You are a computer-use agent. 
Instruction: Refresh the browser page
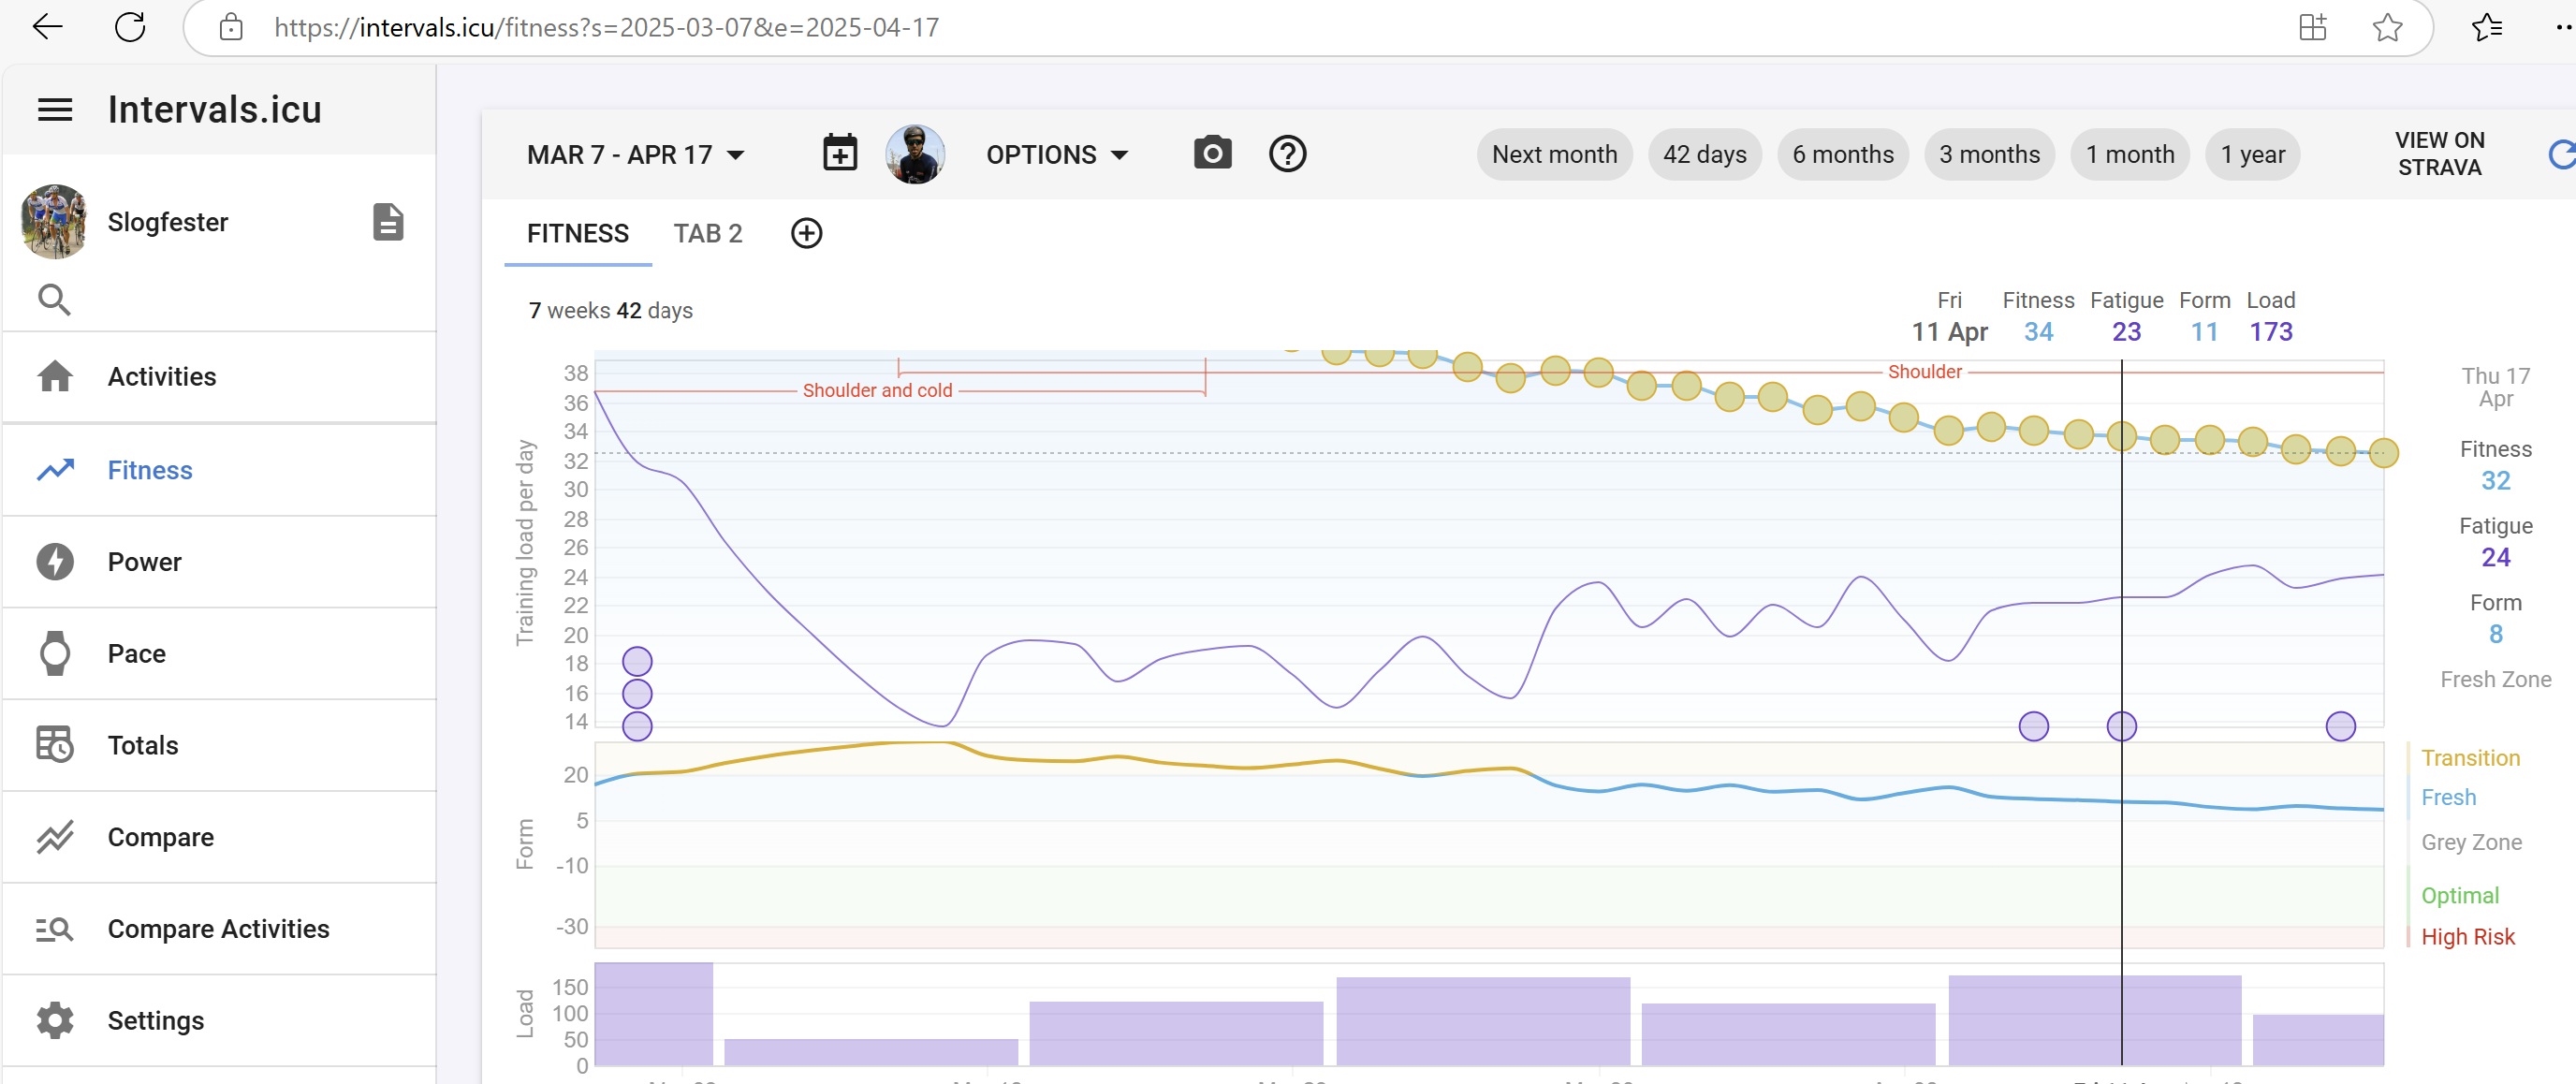[130, 27]
